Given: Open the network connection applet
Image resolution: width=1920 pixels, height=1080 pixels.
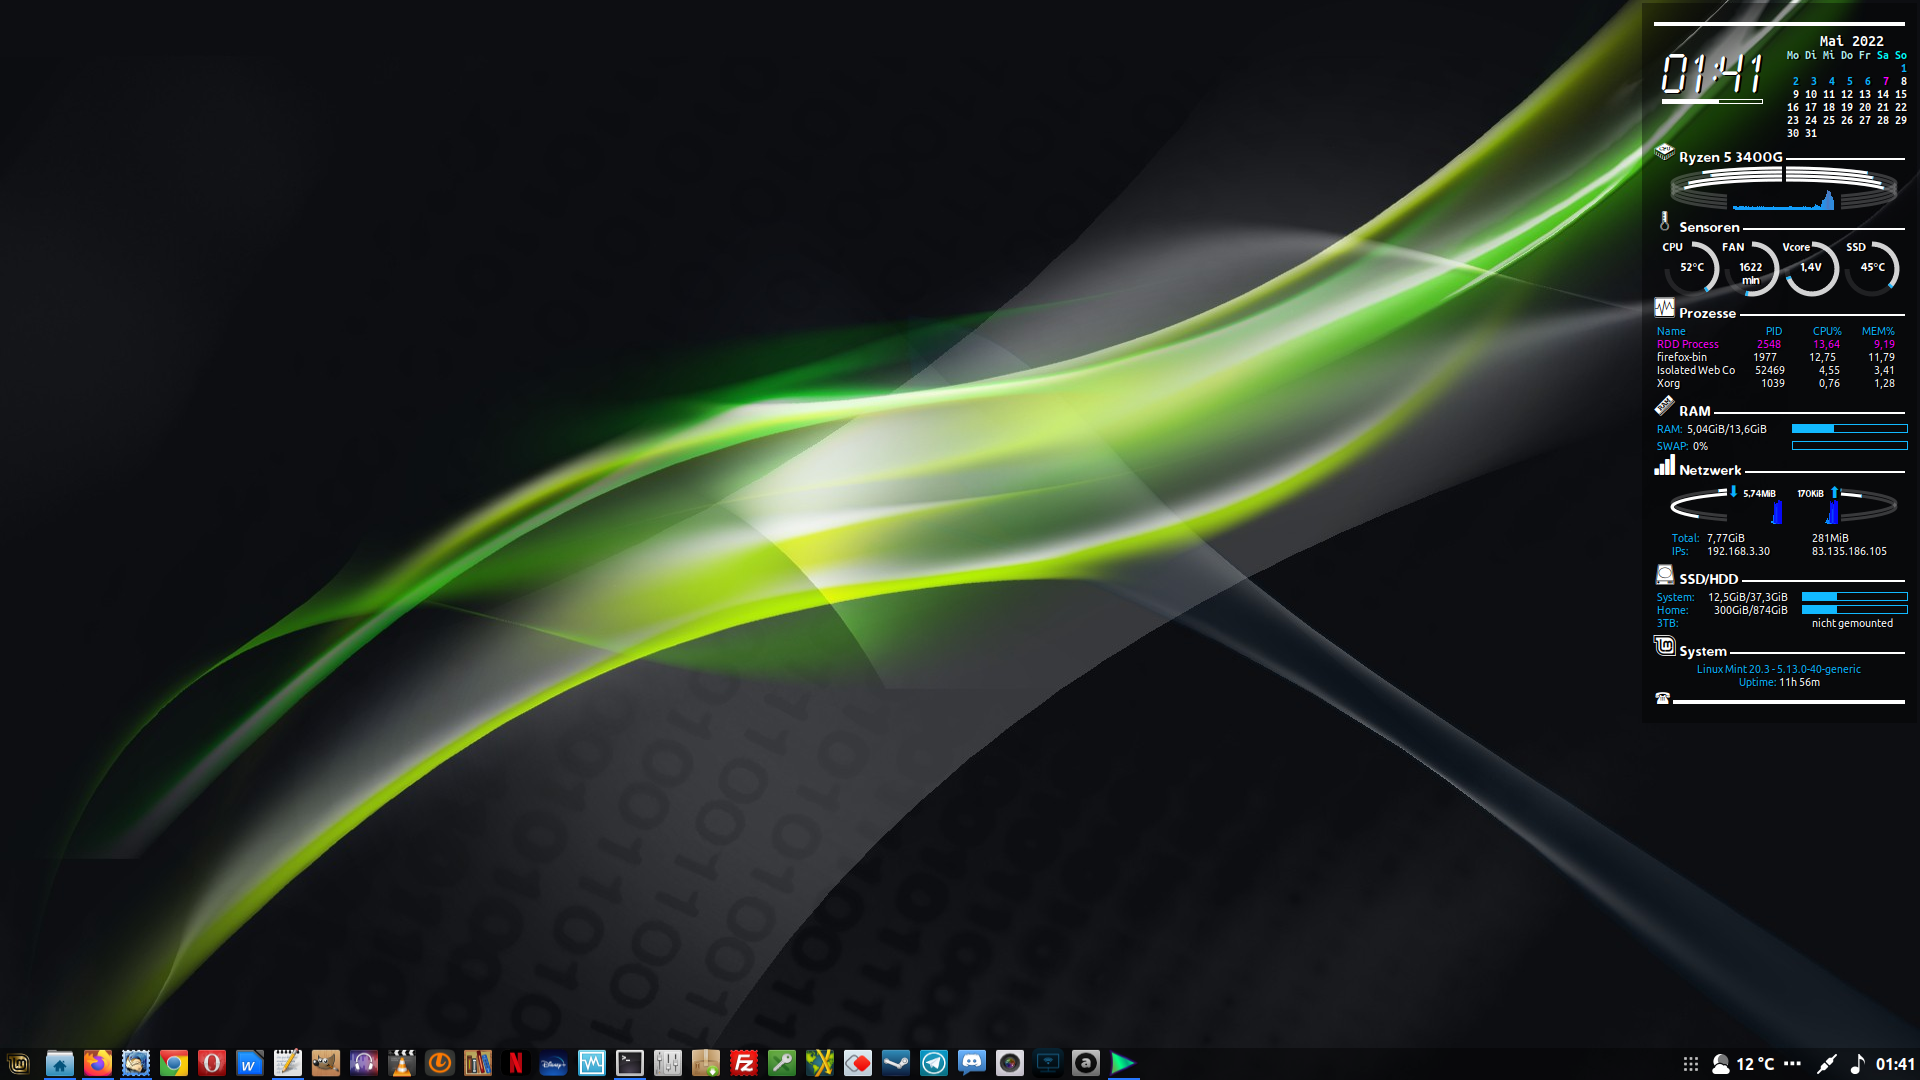Looking at the screenshot, I should 1826,1063.
